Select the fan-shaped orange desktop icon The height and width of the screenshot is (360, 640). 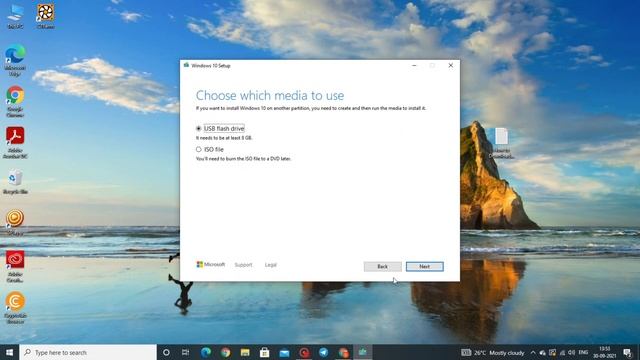point(45,16)
